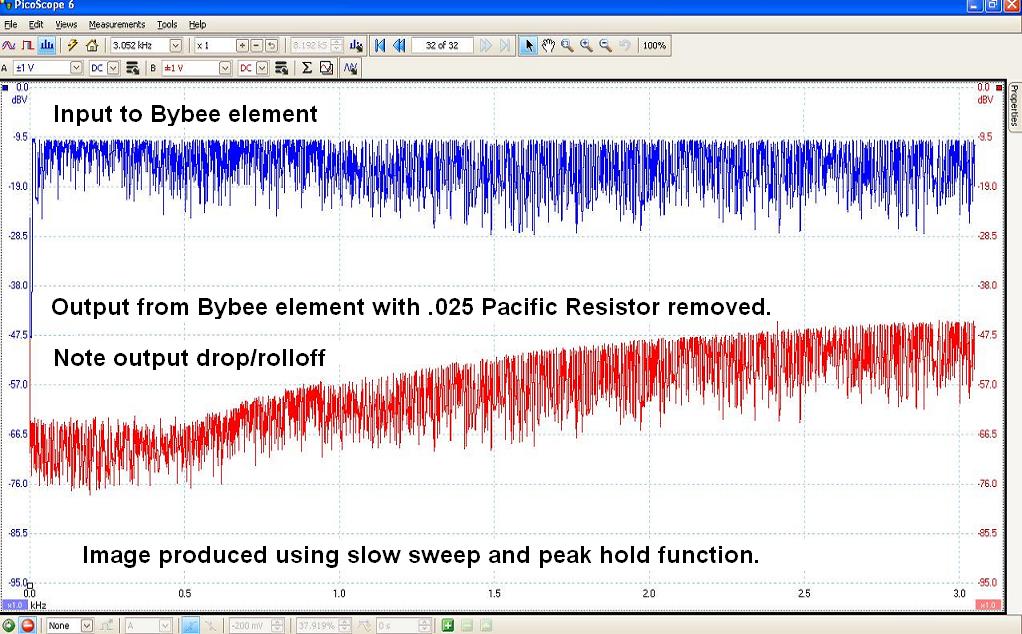Open the Help menu
1022x634 pixels.
coord(197,24)
